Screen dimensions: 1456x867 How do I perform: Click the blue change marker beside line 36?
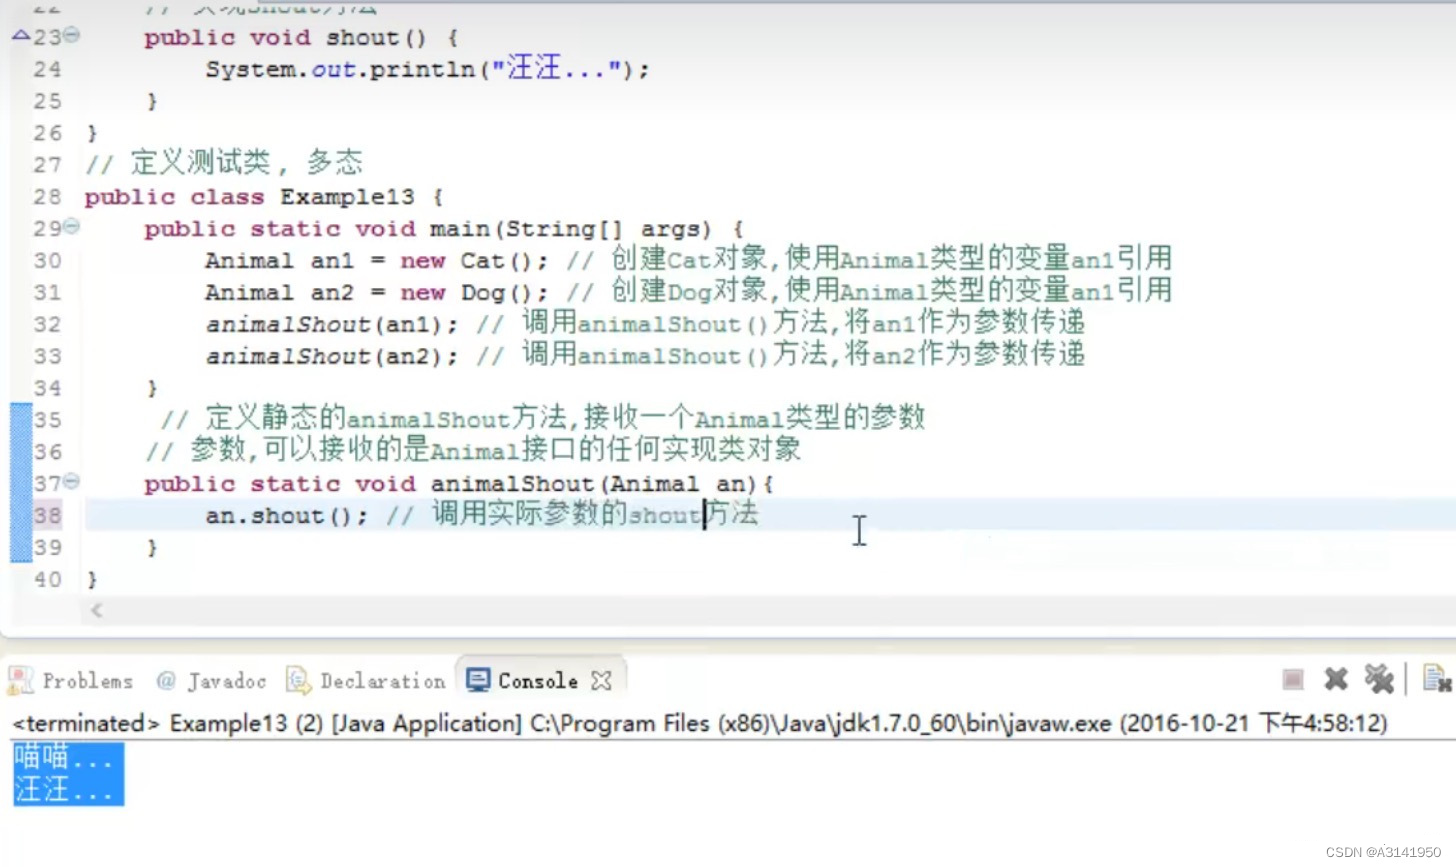click(x=21, y=451)
